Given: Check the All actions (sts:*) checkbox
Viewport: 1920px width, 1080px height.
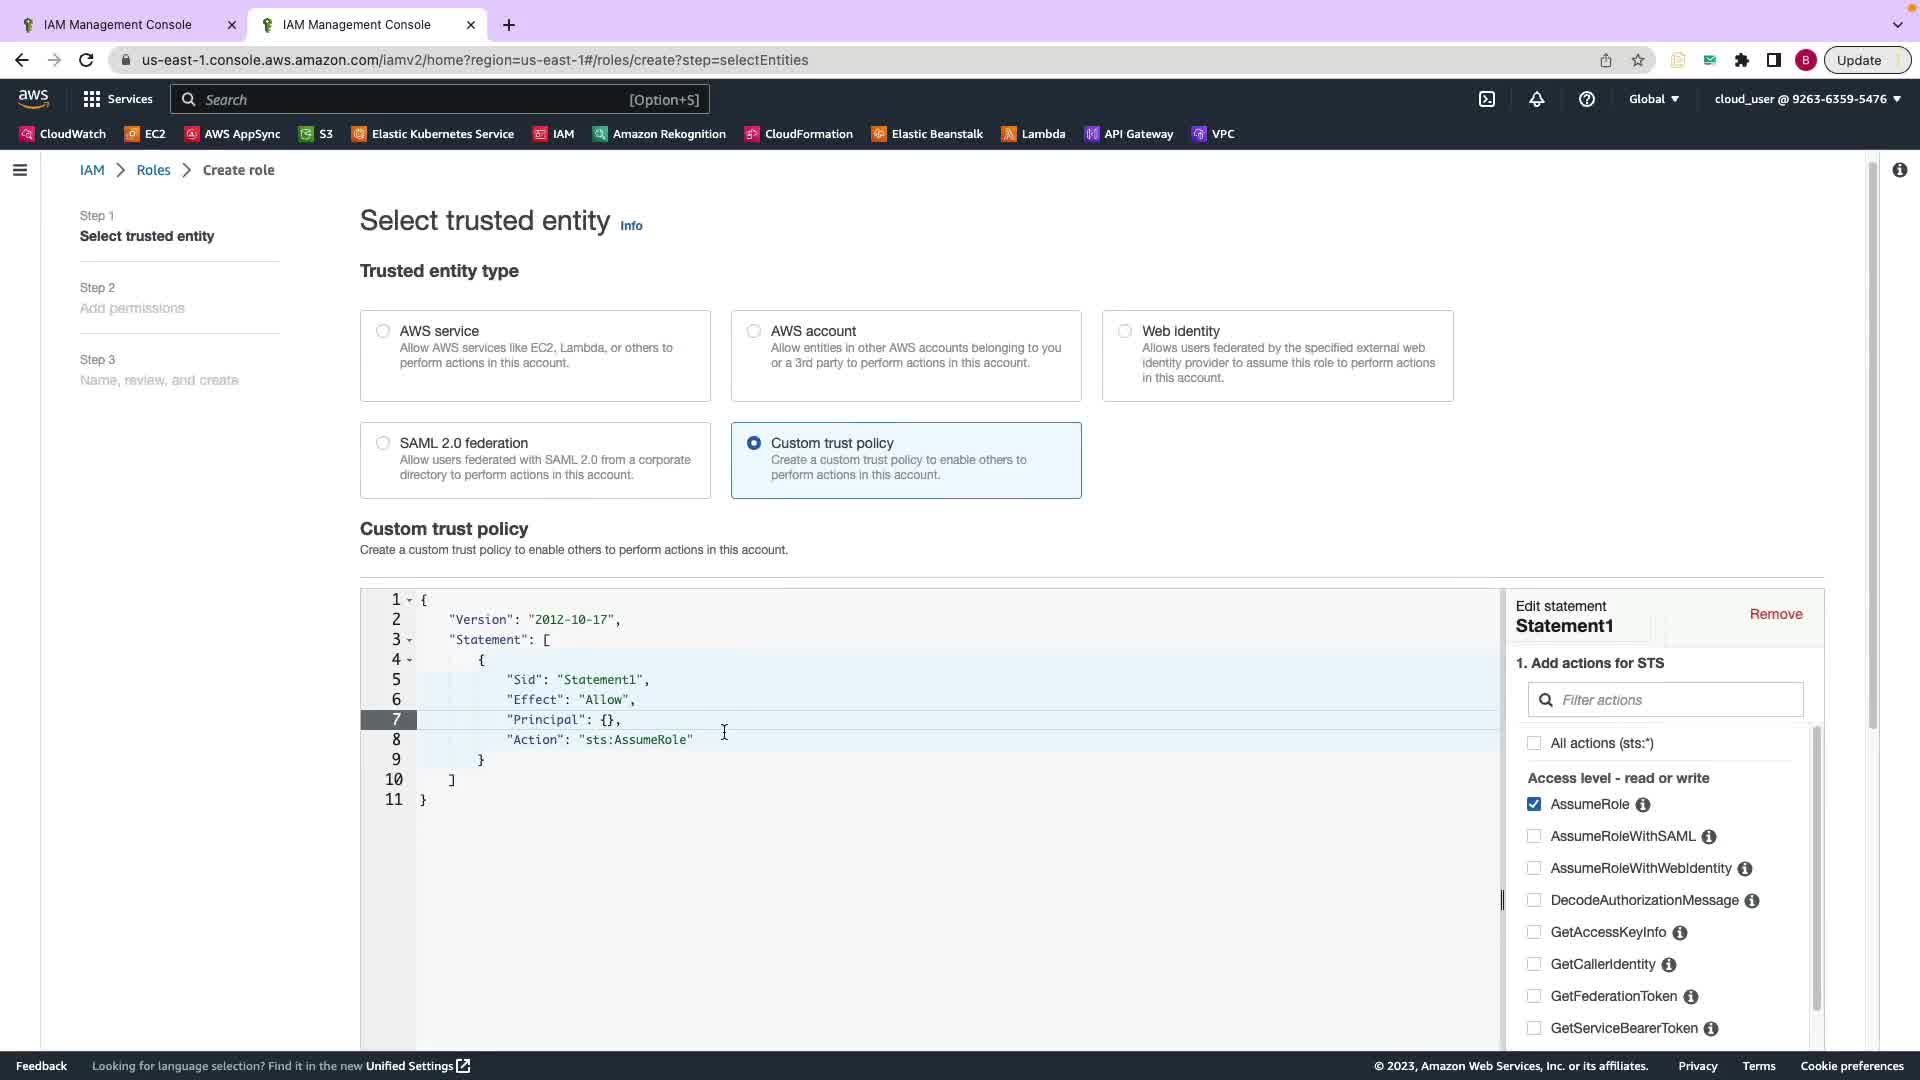Looking at the screenshot, I should (x=1534, y=743).
